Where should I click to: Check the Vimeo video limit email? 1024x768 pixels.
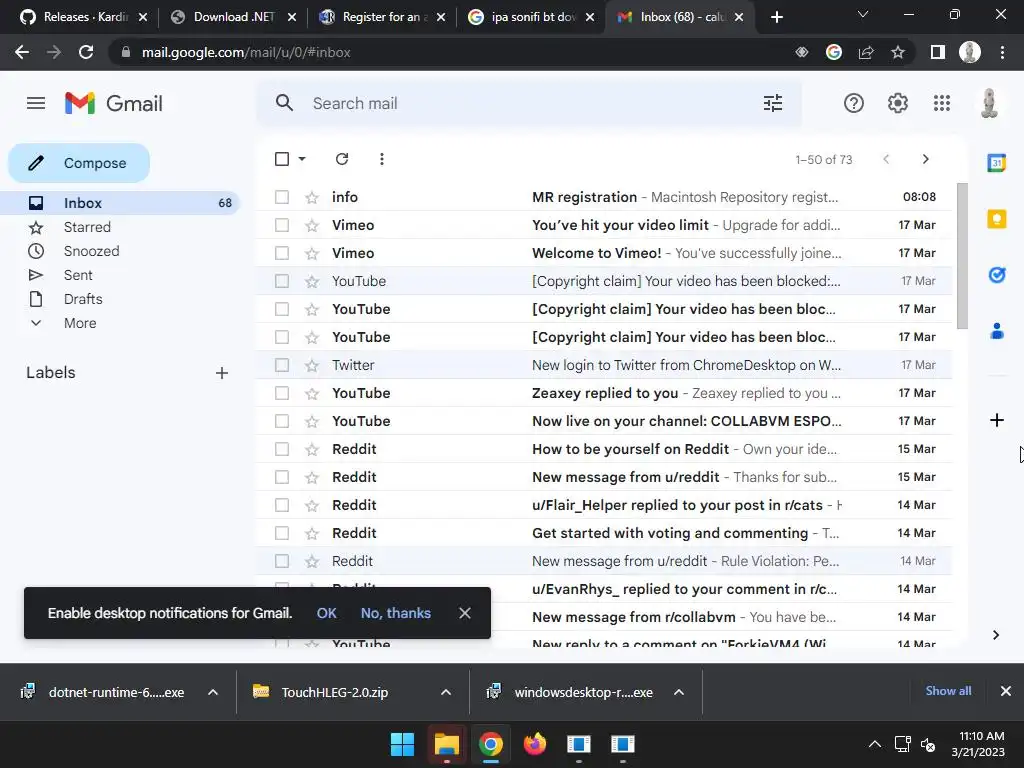tap(282, 225)
